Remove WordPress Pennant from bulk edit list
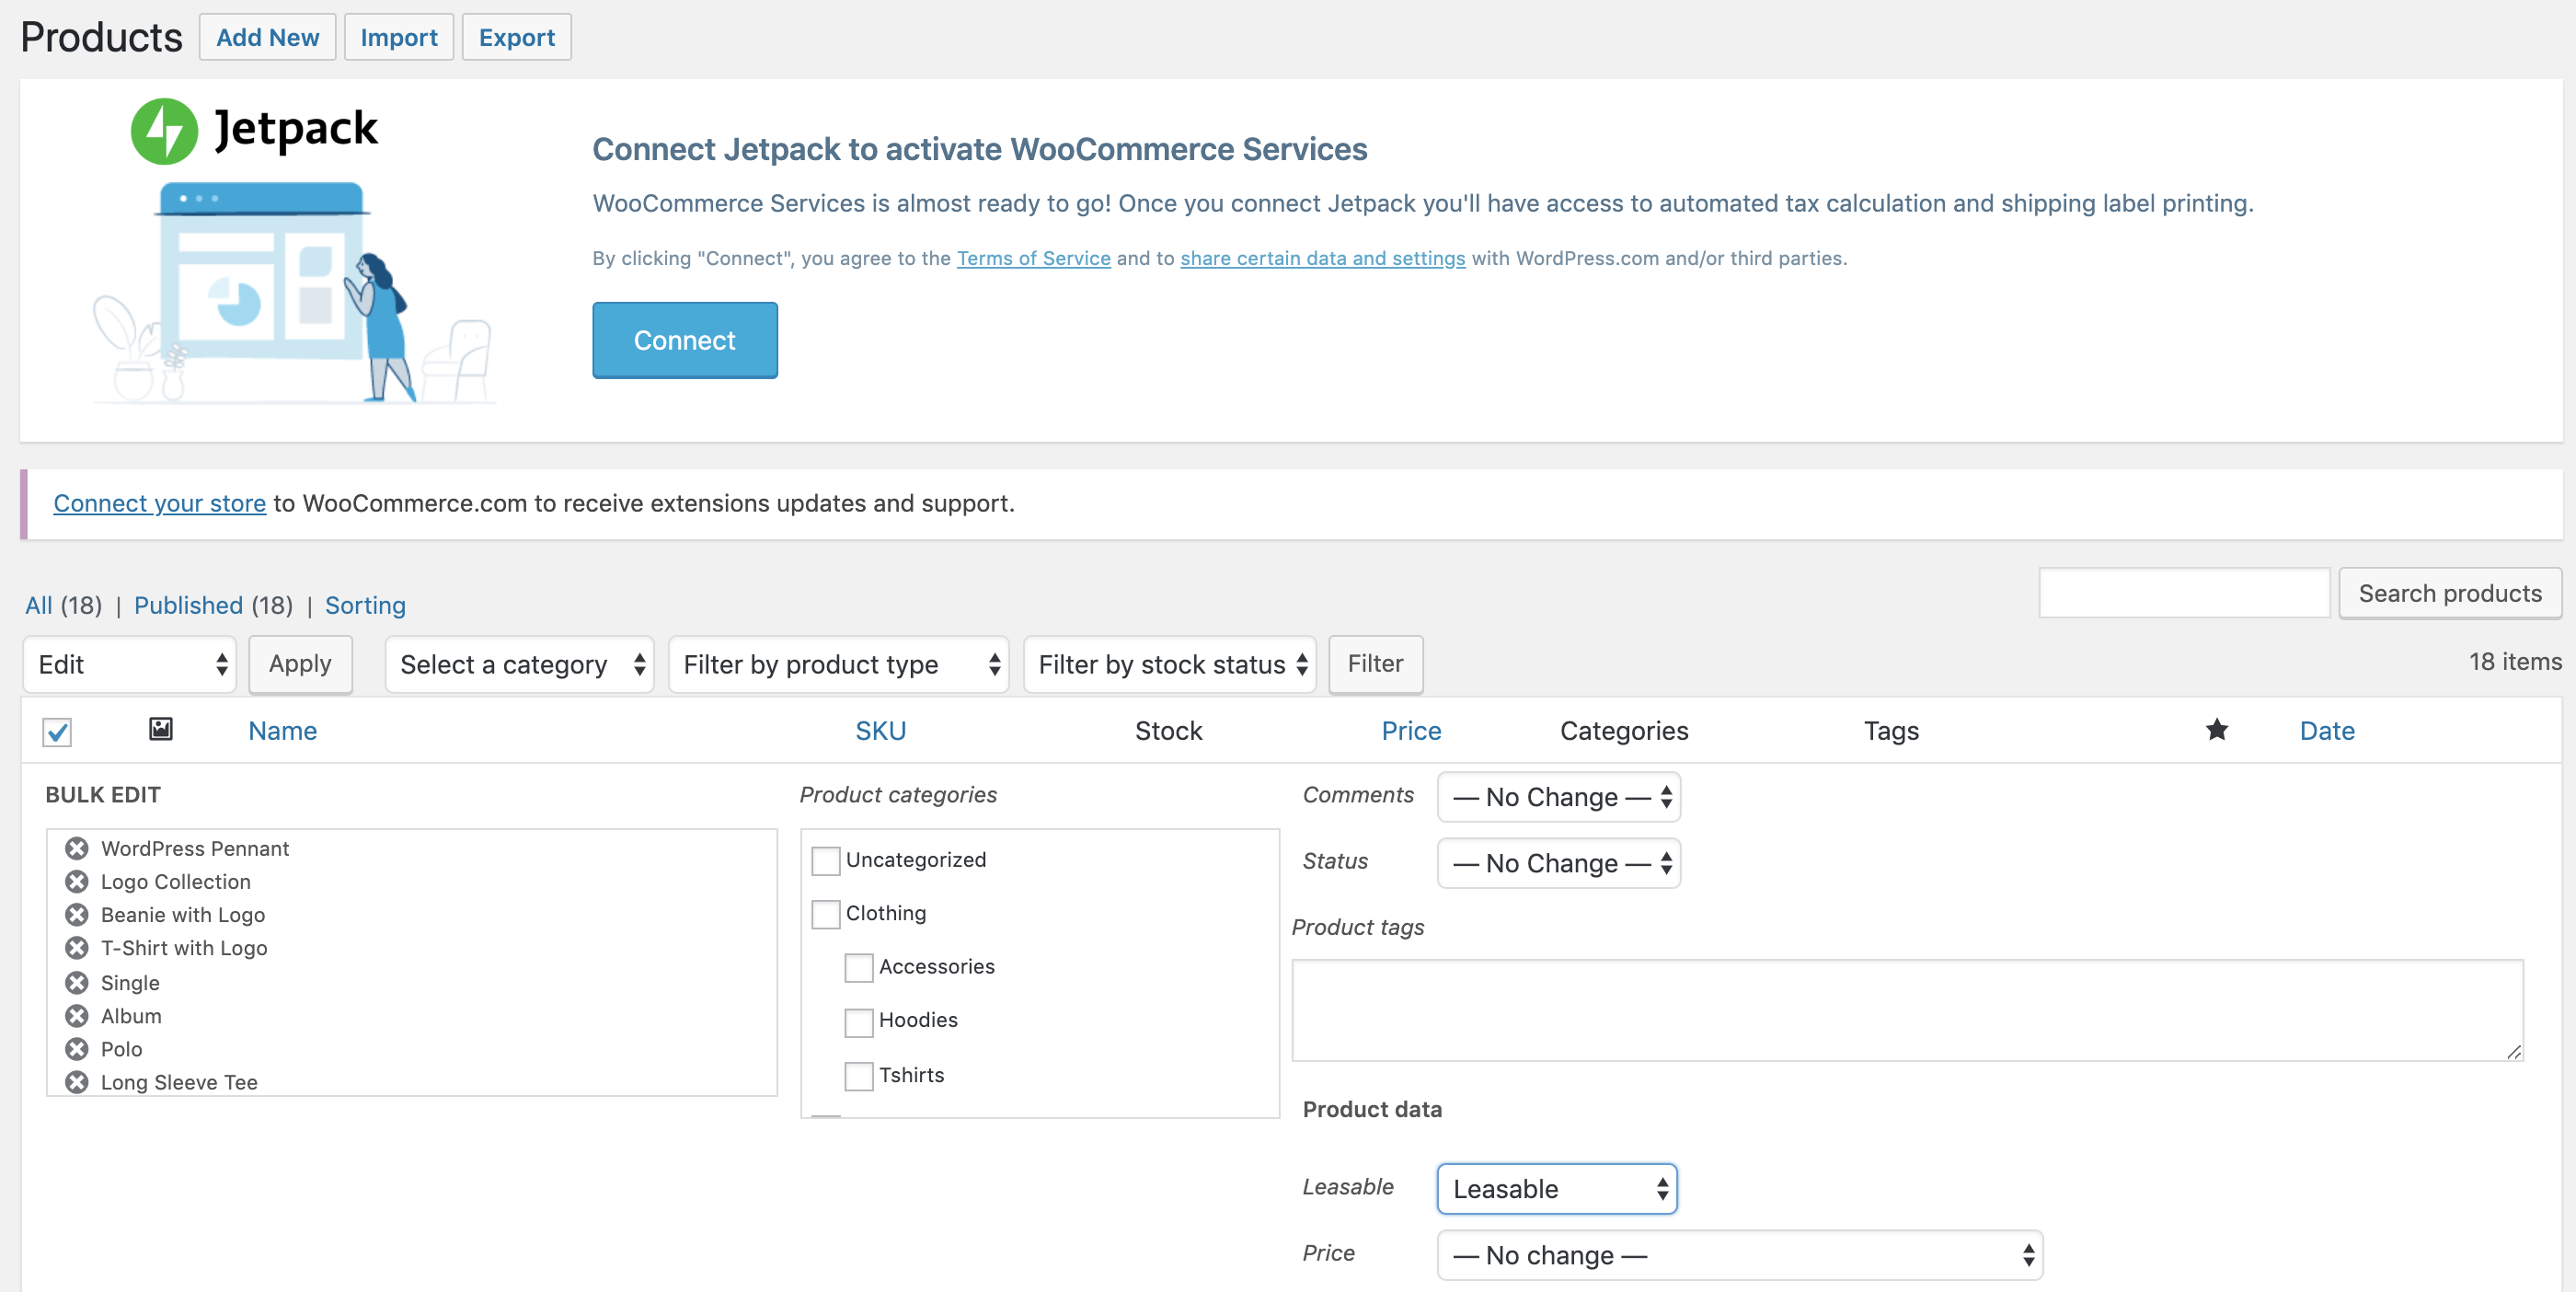 (x=76, y=848)
